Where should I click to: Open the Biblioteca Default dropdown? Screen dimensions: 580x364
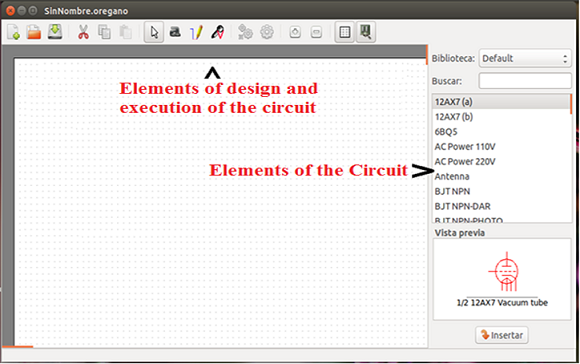(x=525, y=58)
